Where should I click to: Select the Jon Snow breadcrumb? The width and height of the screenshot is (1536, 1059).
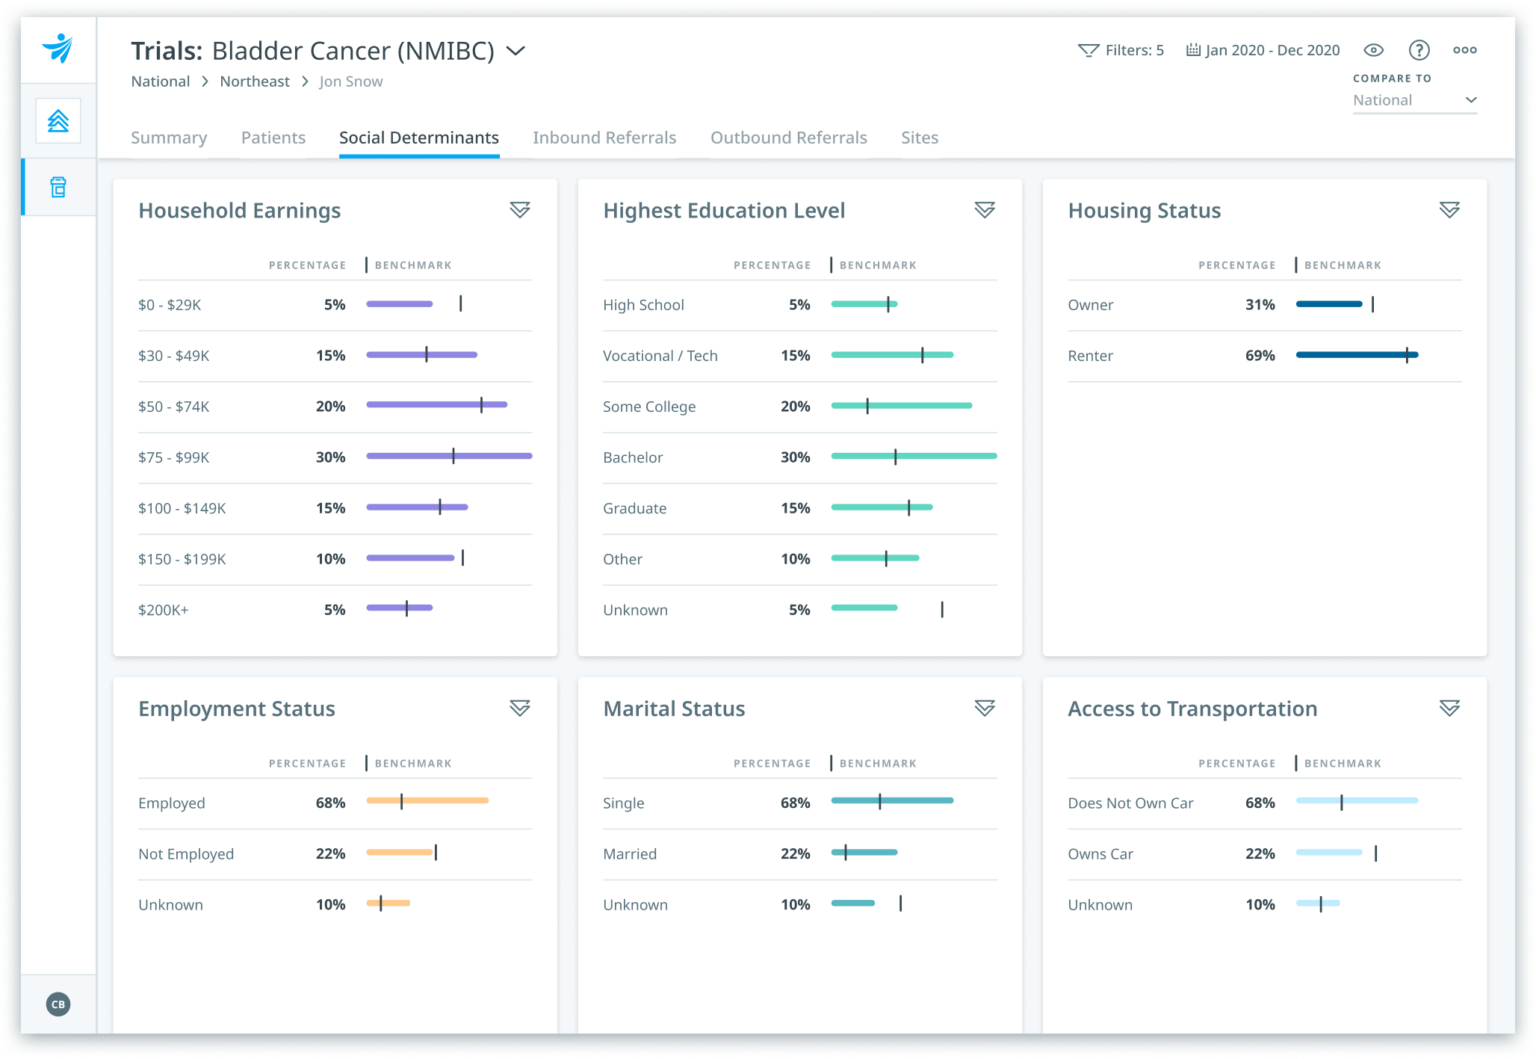click(x=350, y=81)
